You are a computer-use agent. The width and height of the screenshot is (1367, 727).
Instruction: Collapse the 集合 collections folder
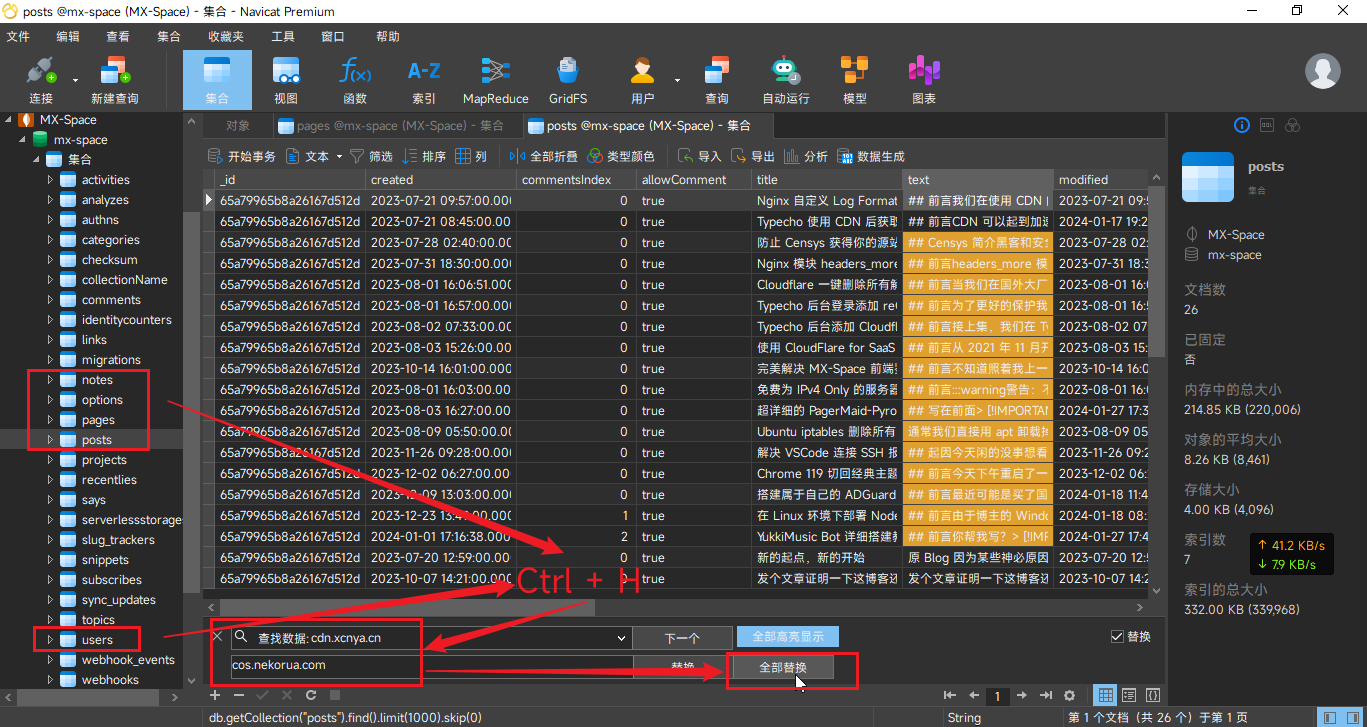[36, 160]
